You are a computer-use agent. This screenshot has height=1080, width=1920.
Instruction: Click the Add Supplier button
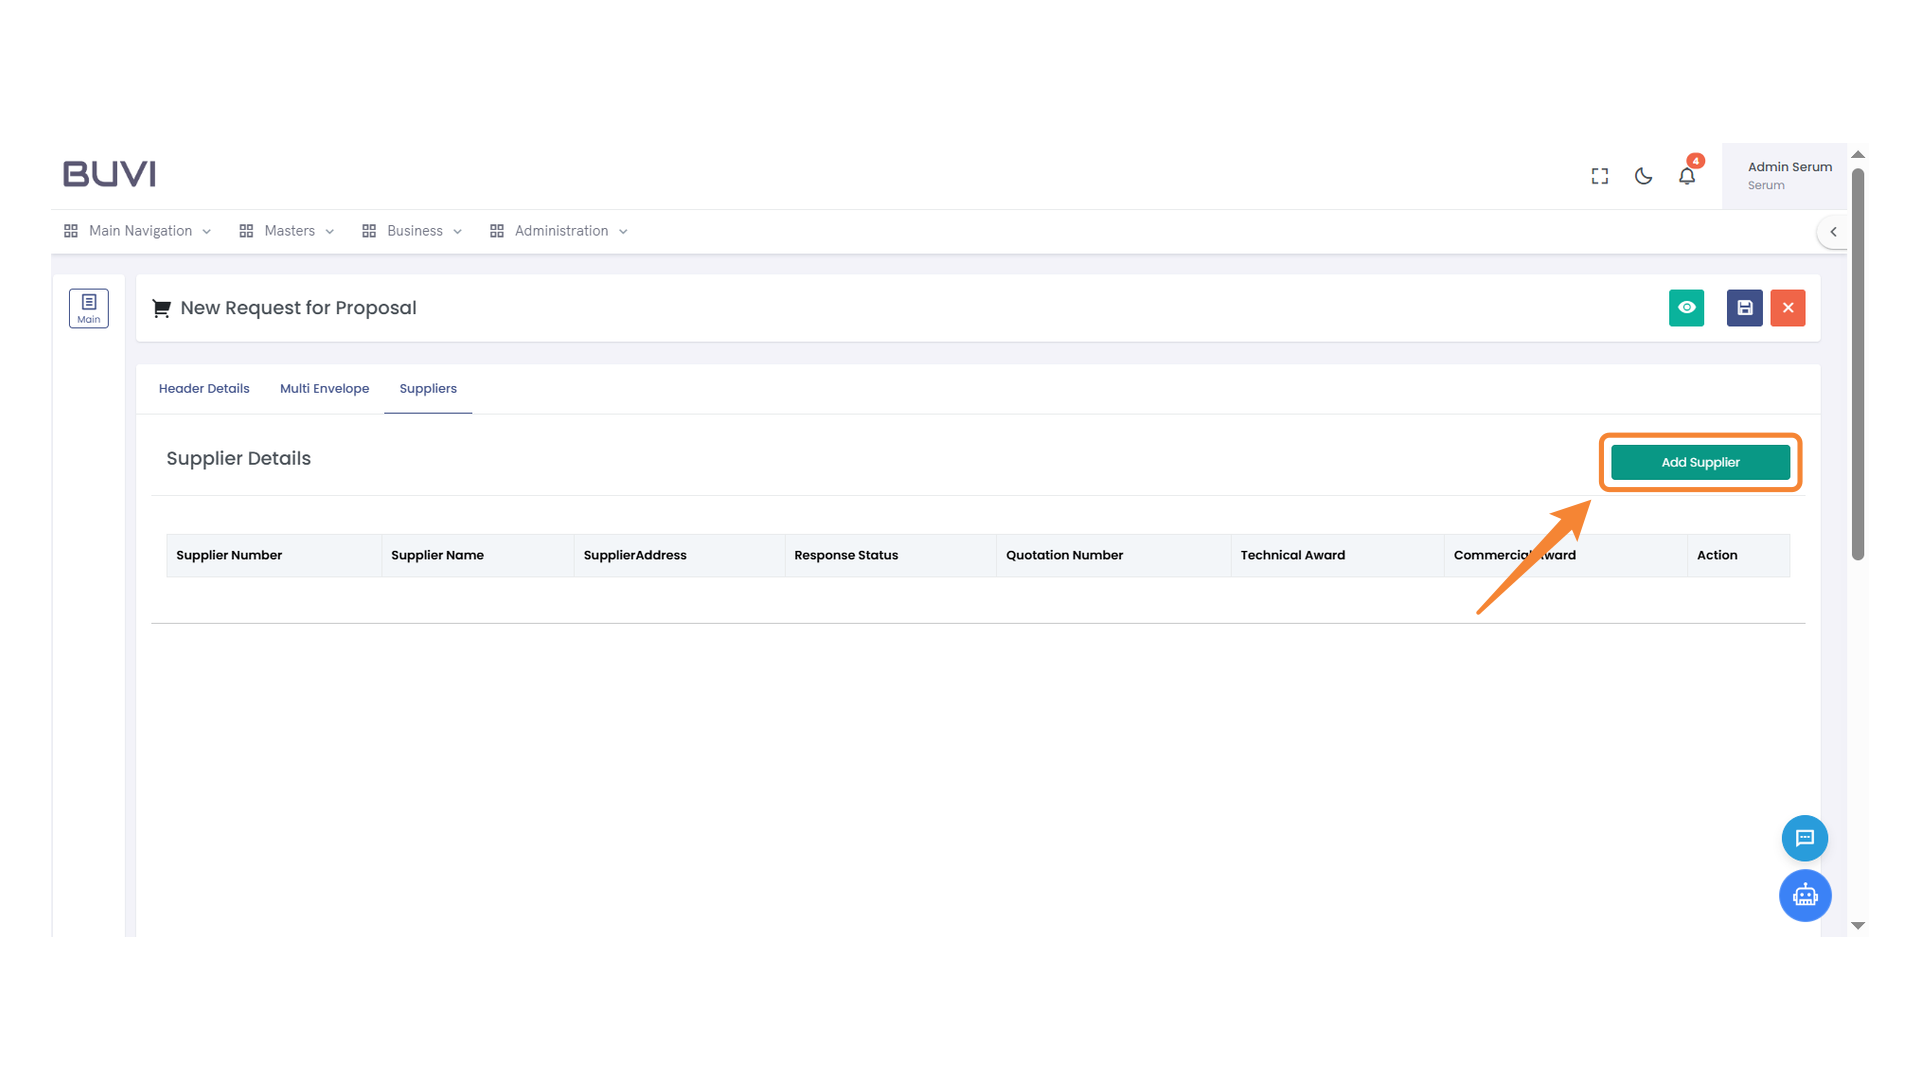(1700, 462)
